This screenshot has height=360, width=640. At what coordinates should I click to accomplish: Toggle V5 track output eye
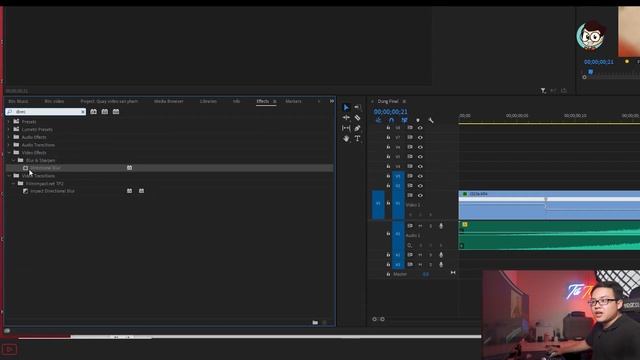[x=420, y=157]
